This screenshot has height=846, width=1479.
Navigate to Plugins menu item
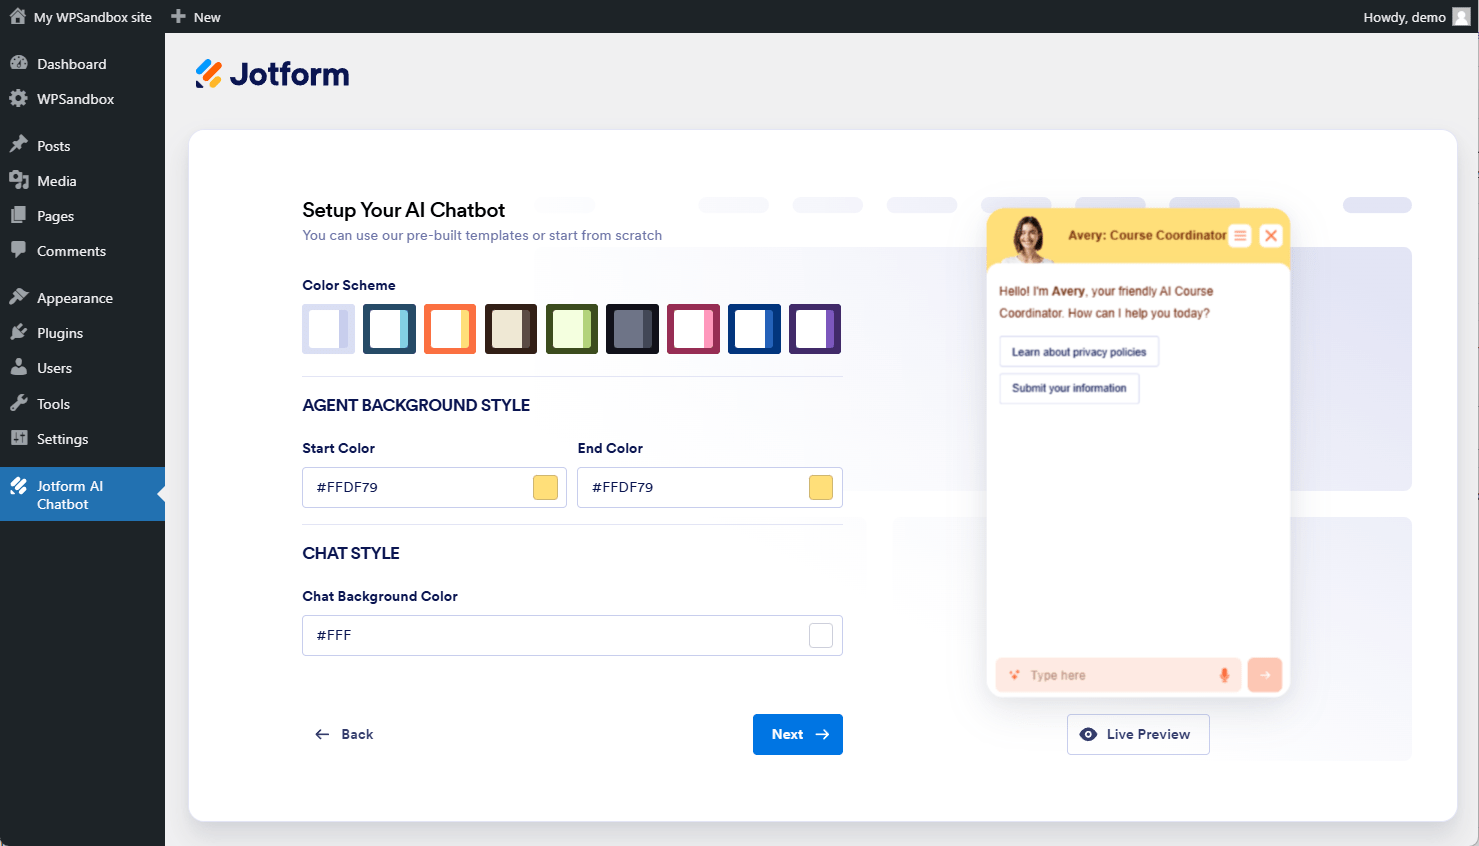click(82, 332)
